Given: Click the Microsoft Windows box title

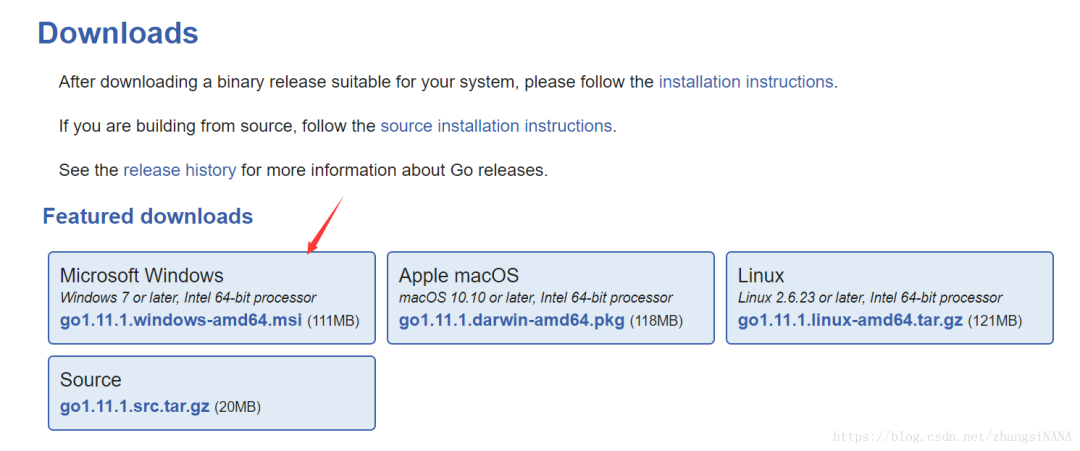Looking at the screenshot, I should tap(142, 275).
